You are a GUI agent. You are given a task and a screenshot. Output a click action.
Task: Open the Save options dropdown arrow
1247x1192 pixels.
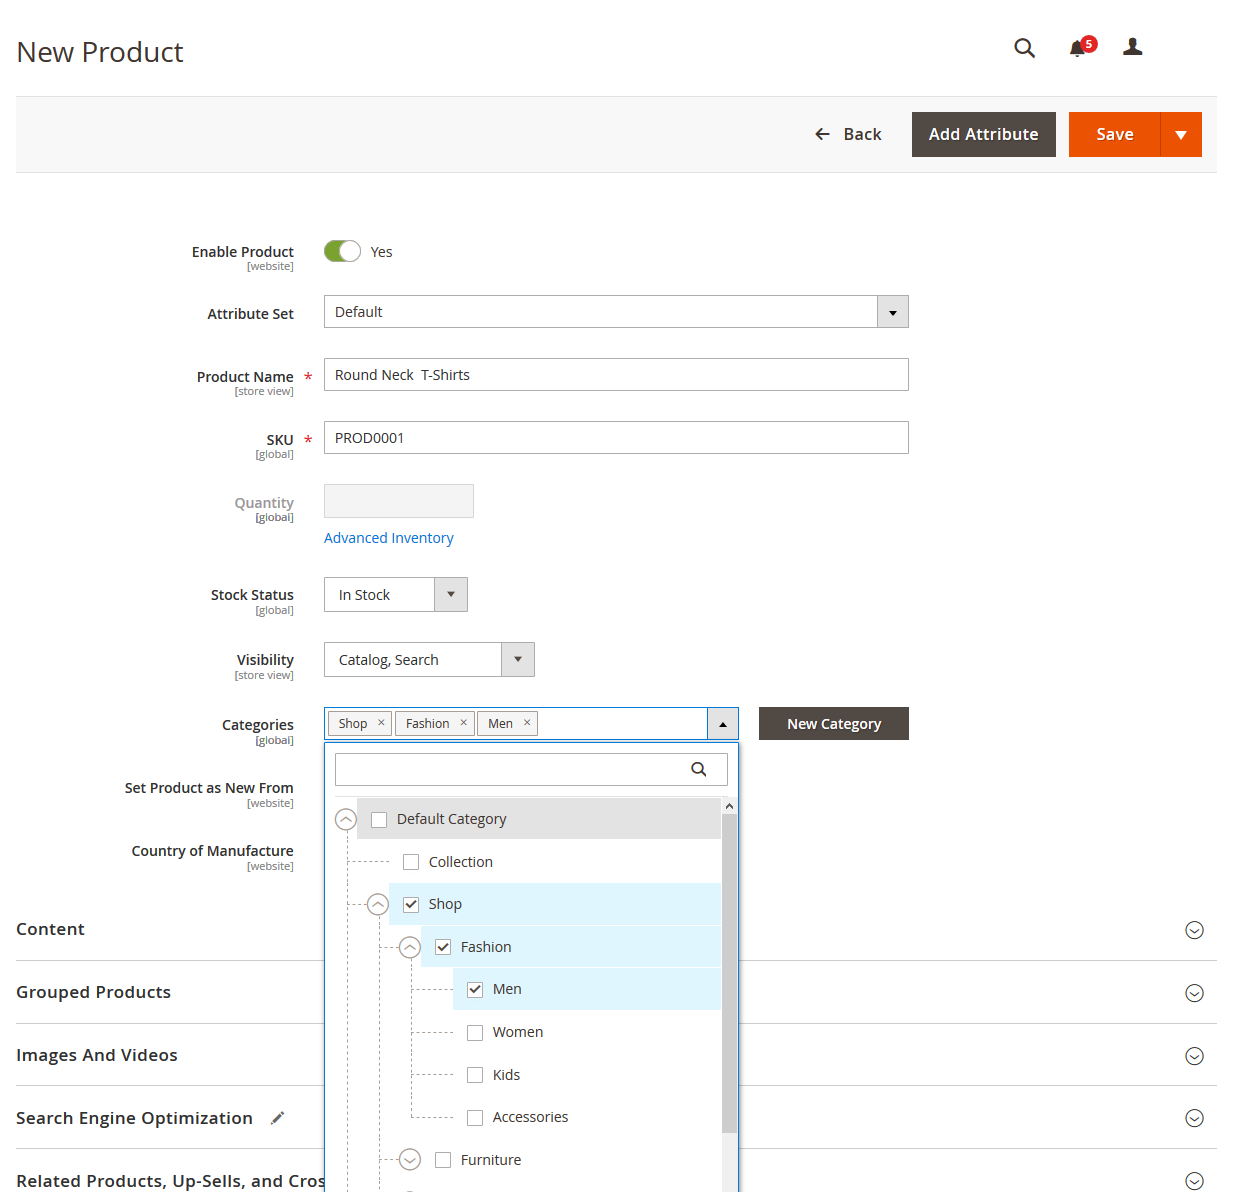[x=1181, y=134]
